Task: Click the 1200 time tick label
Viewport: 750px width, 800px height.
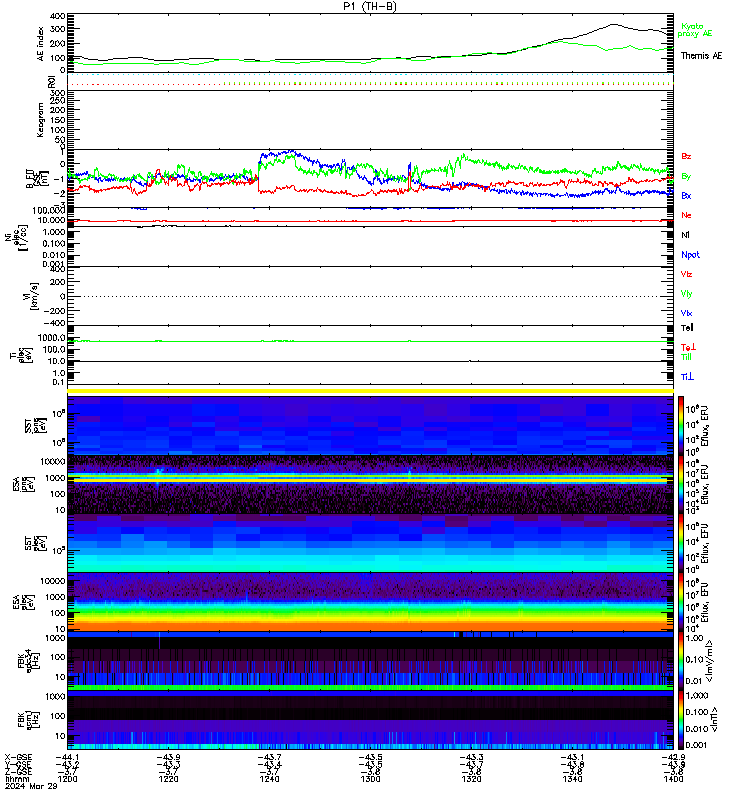Action: click(x=68, y=779)
